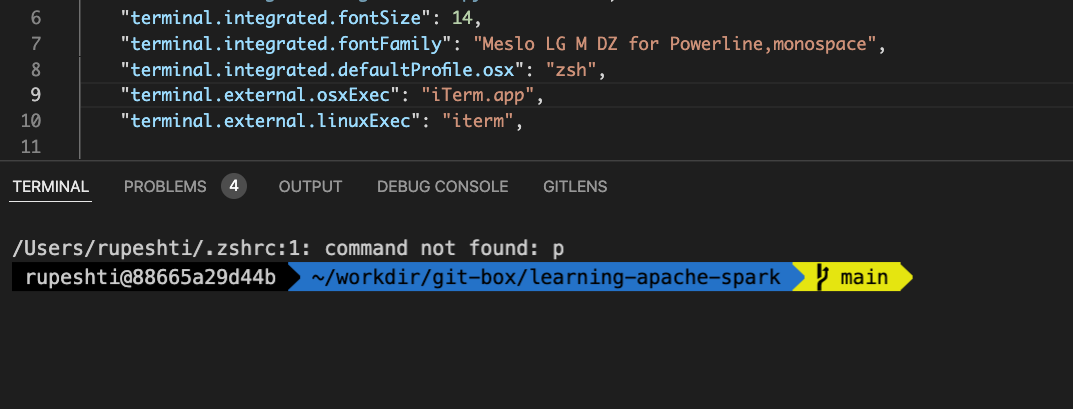Click the learning-apache-spark path segment in the prompt
The height and width of the screenshot is (409, 1073).
click(x=545, y=277)
